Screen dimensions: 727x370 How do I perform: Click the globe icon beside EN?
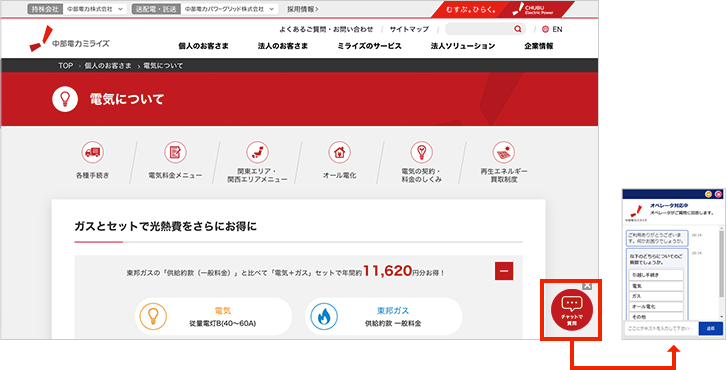click(545, 29)
